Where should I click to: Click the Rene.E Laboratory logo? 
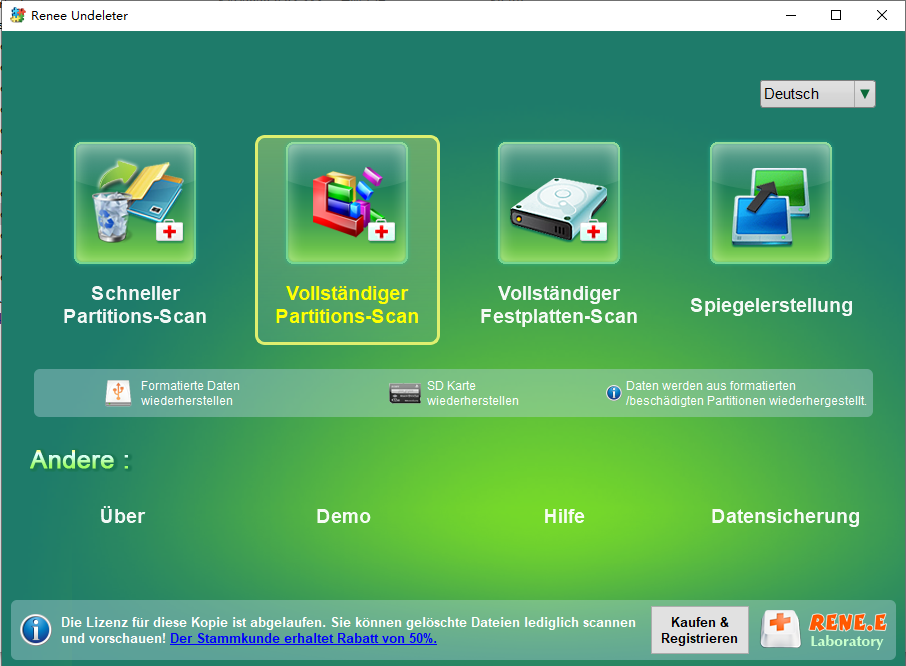pyautogui.click(x=824, y=630)
